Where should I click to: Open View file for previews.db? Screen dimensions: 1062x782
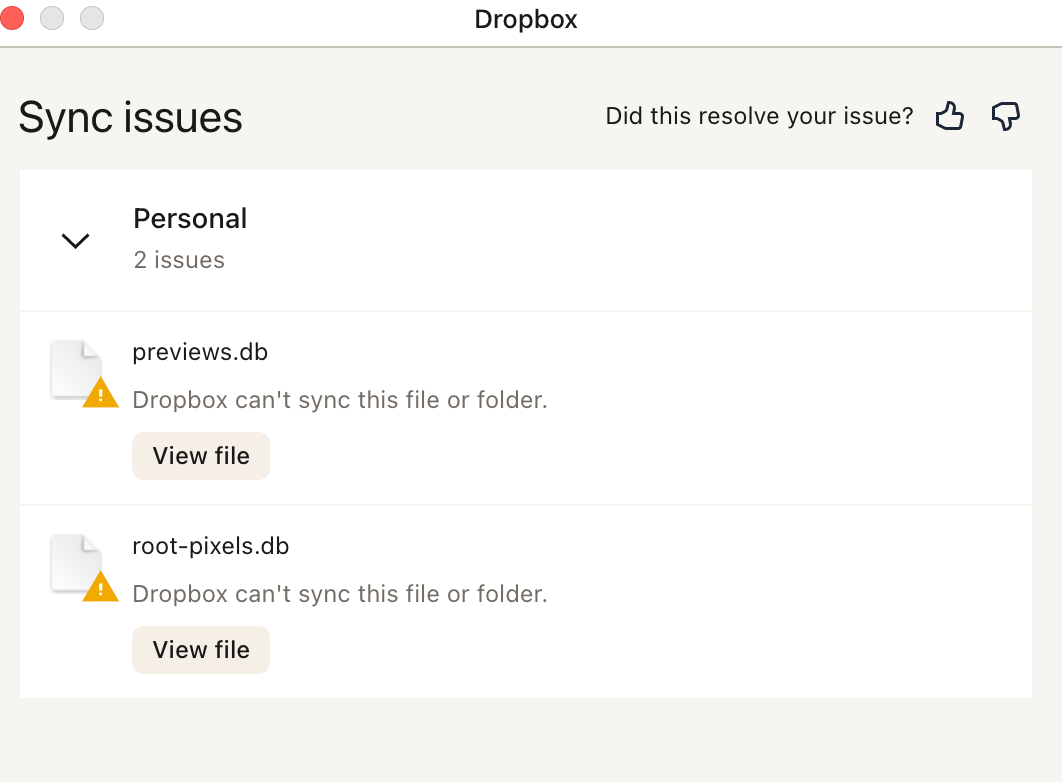tap(201, 456)
